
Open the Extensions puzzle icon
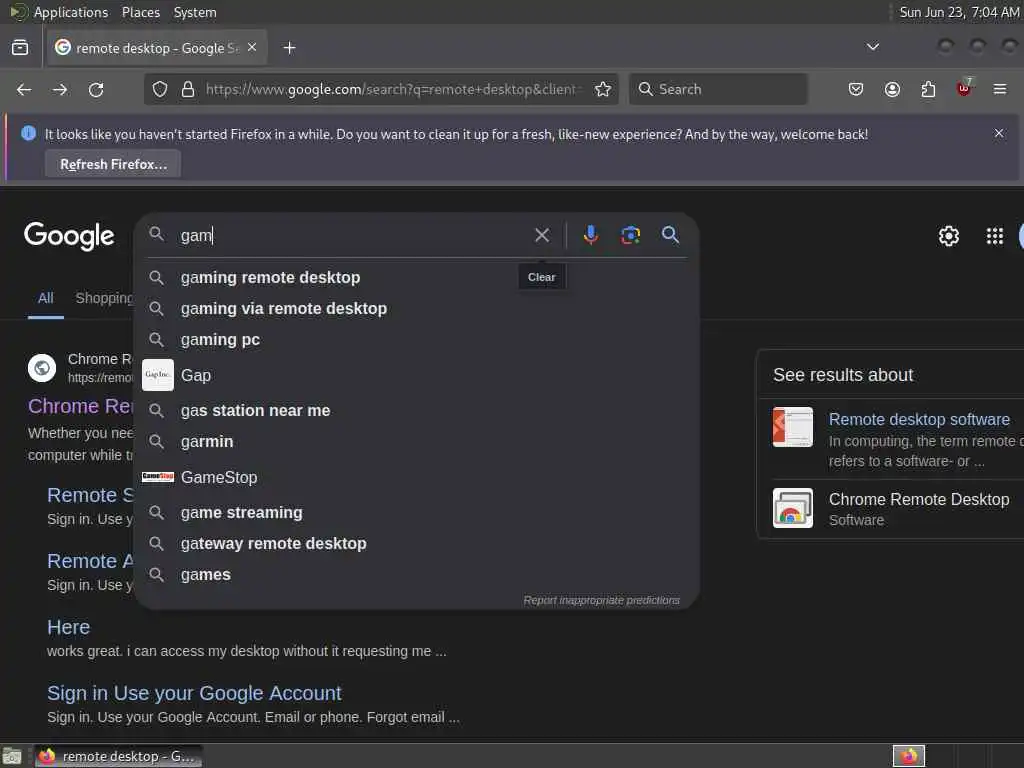928,89
